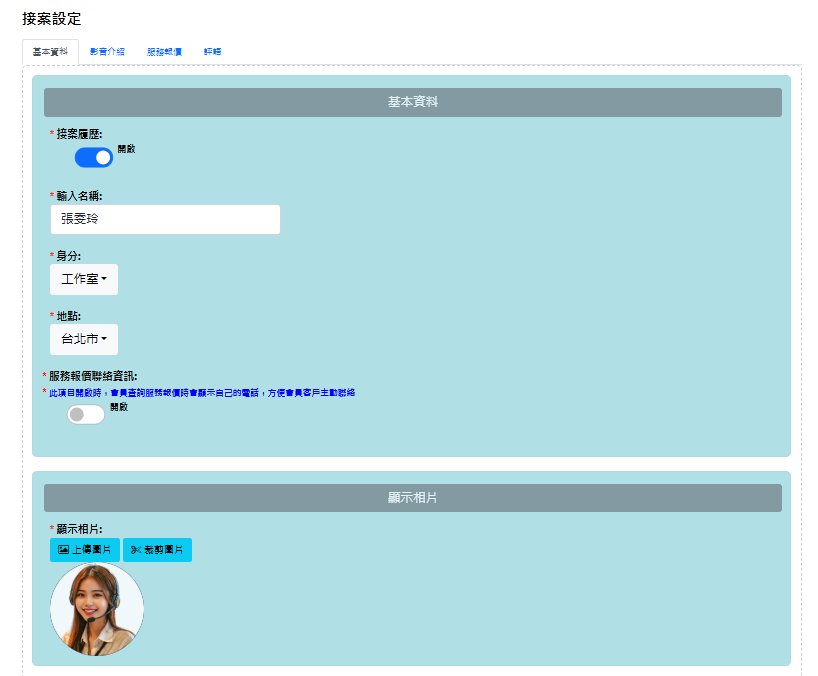The width and height of the screenshot is (818, 676).
Task: Switch to the 基本資料 tab
Action: (x=51, y=52)
